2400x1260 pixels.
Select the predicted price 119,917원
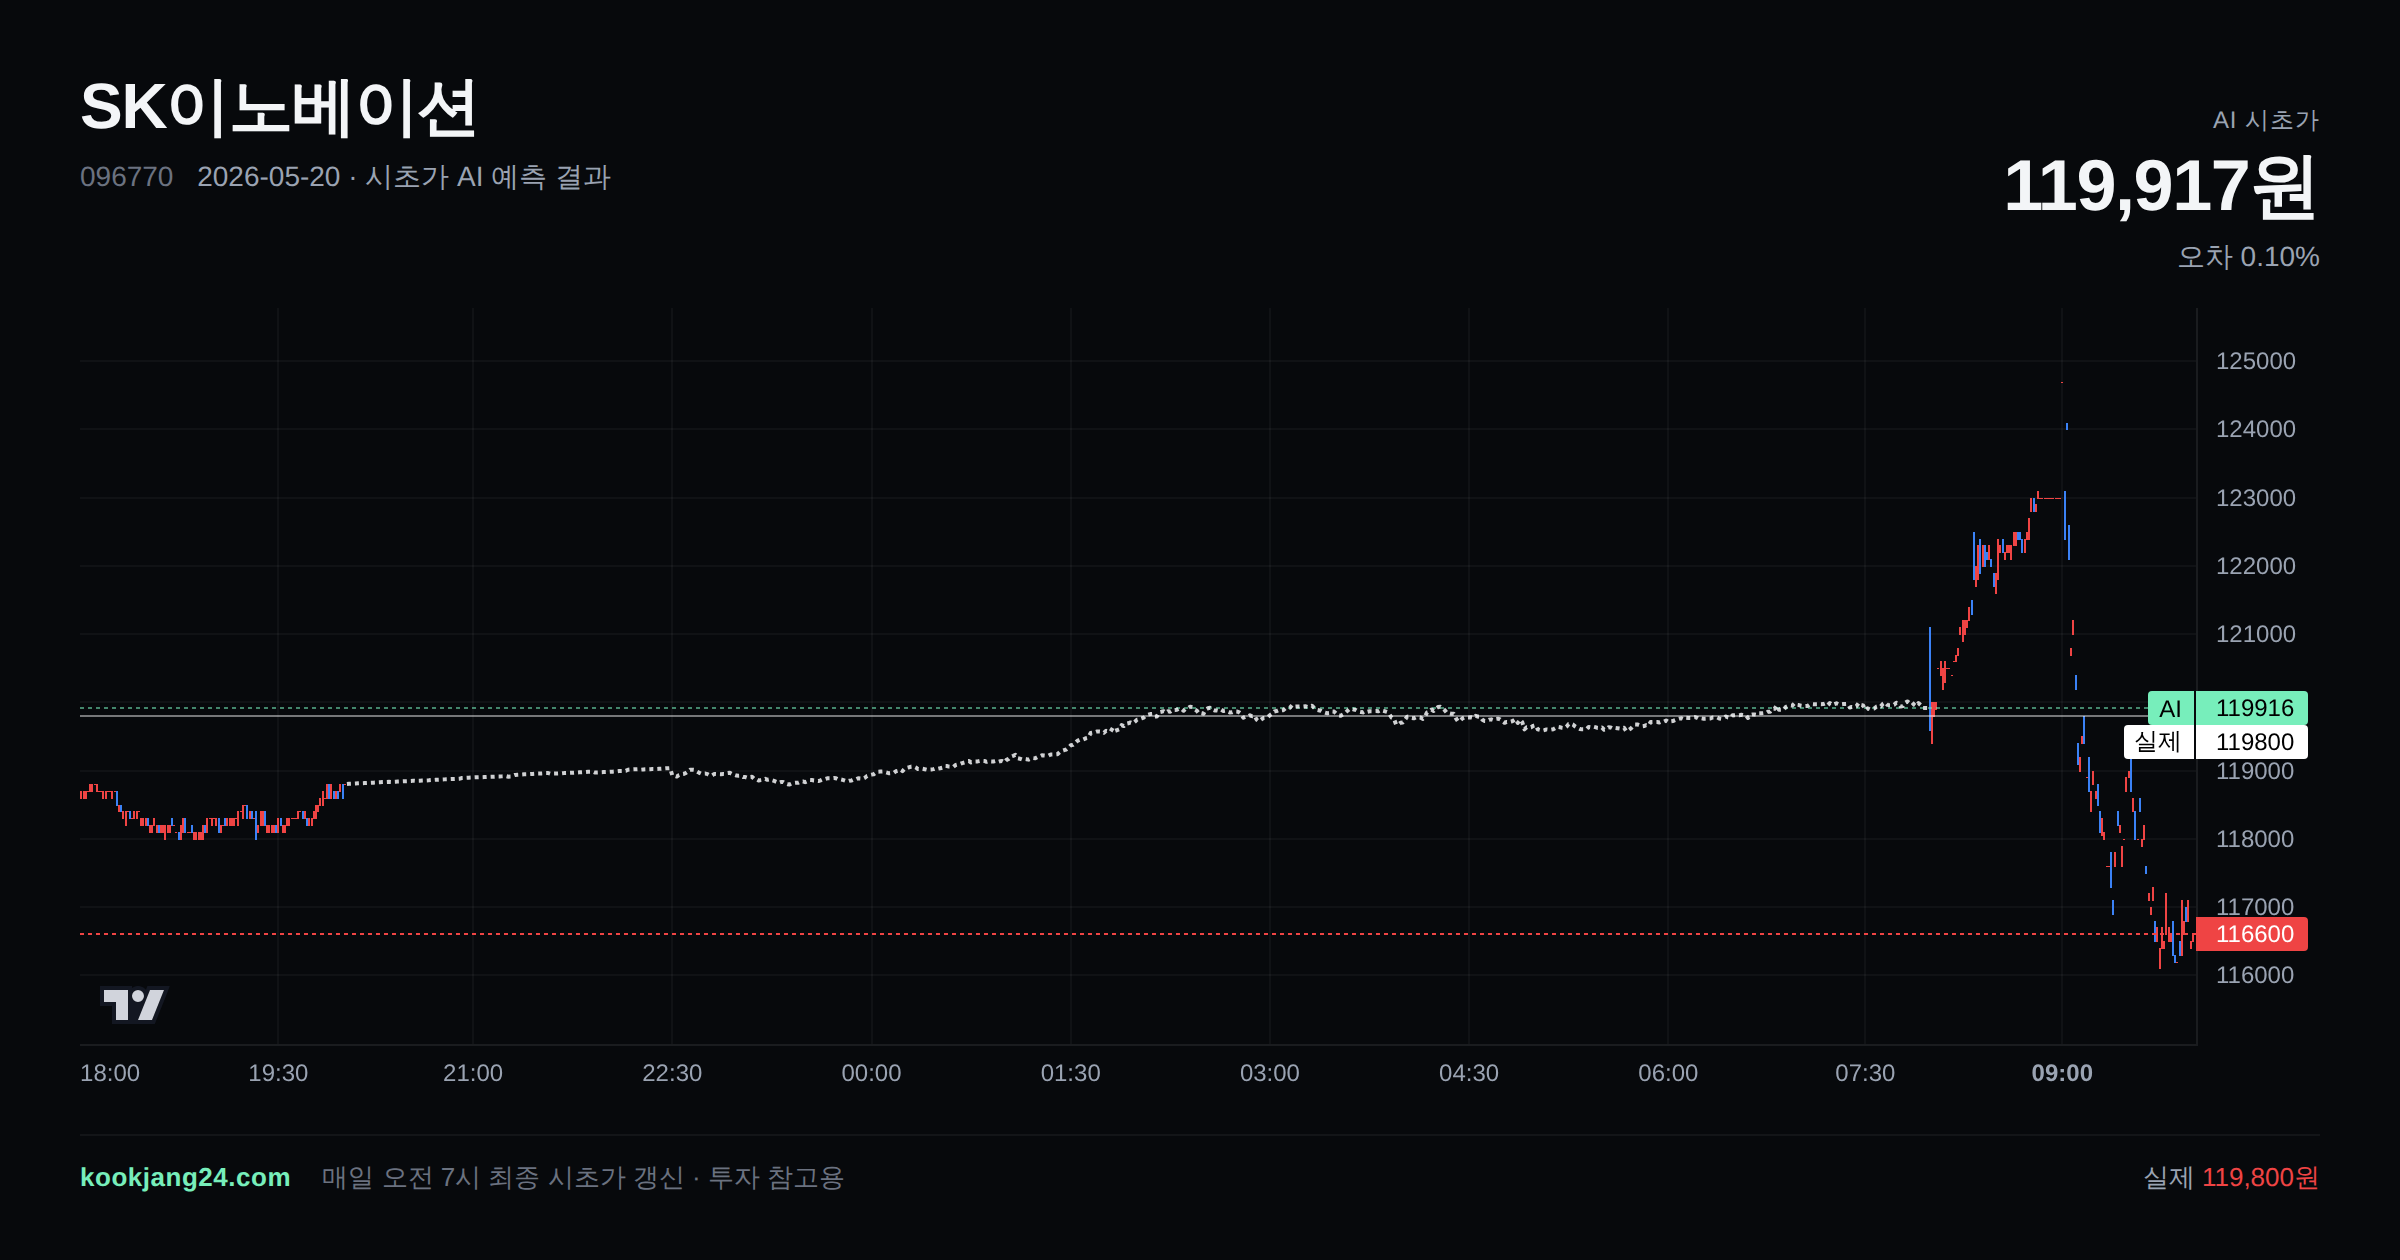pyautogui.click(x=2160, y=186)
